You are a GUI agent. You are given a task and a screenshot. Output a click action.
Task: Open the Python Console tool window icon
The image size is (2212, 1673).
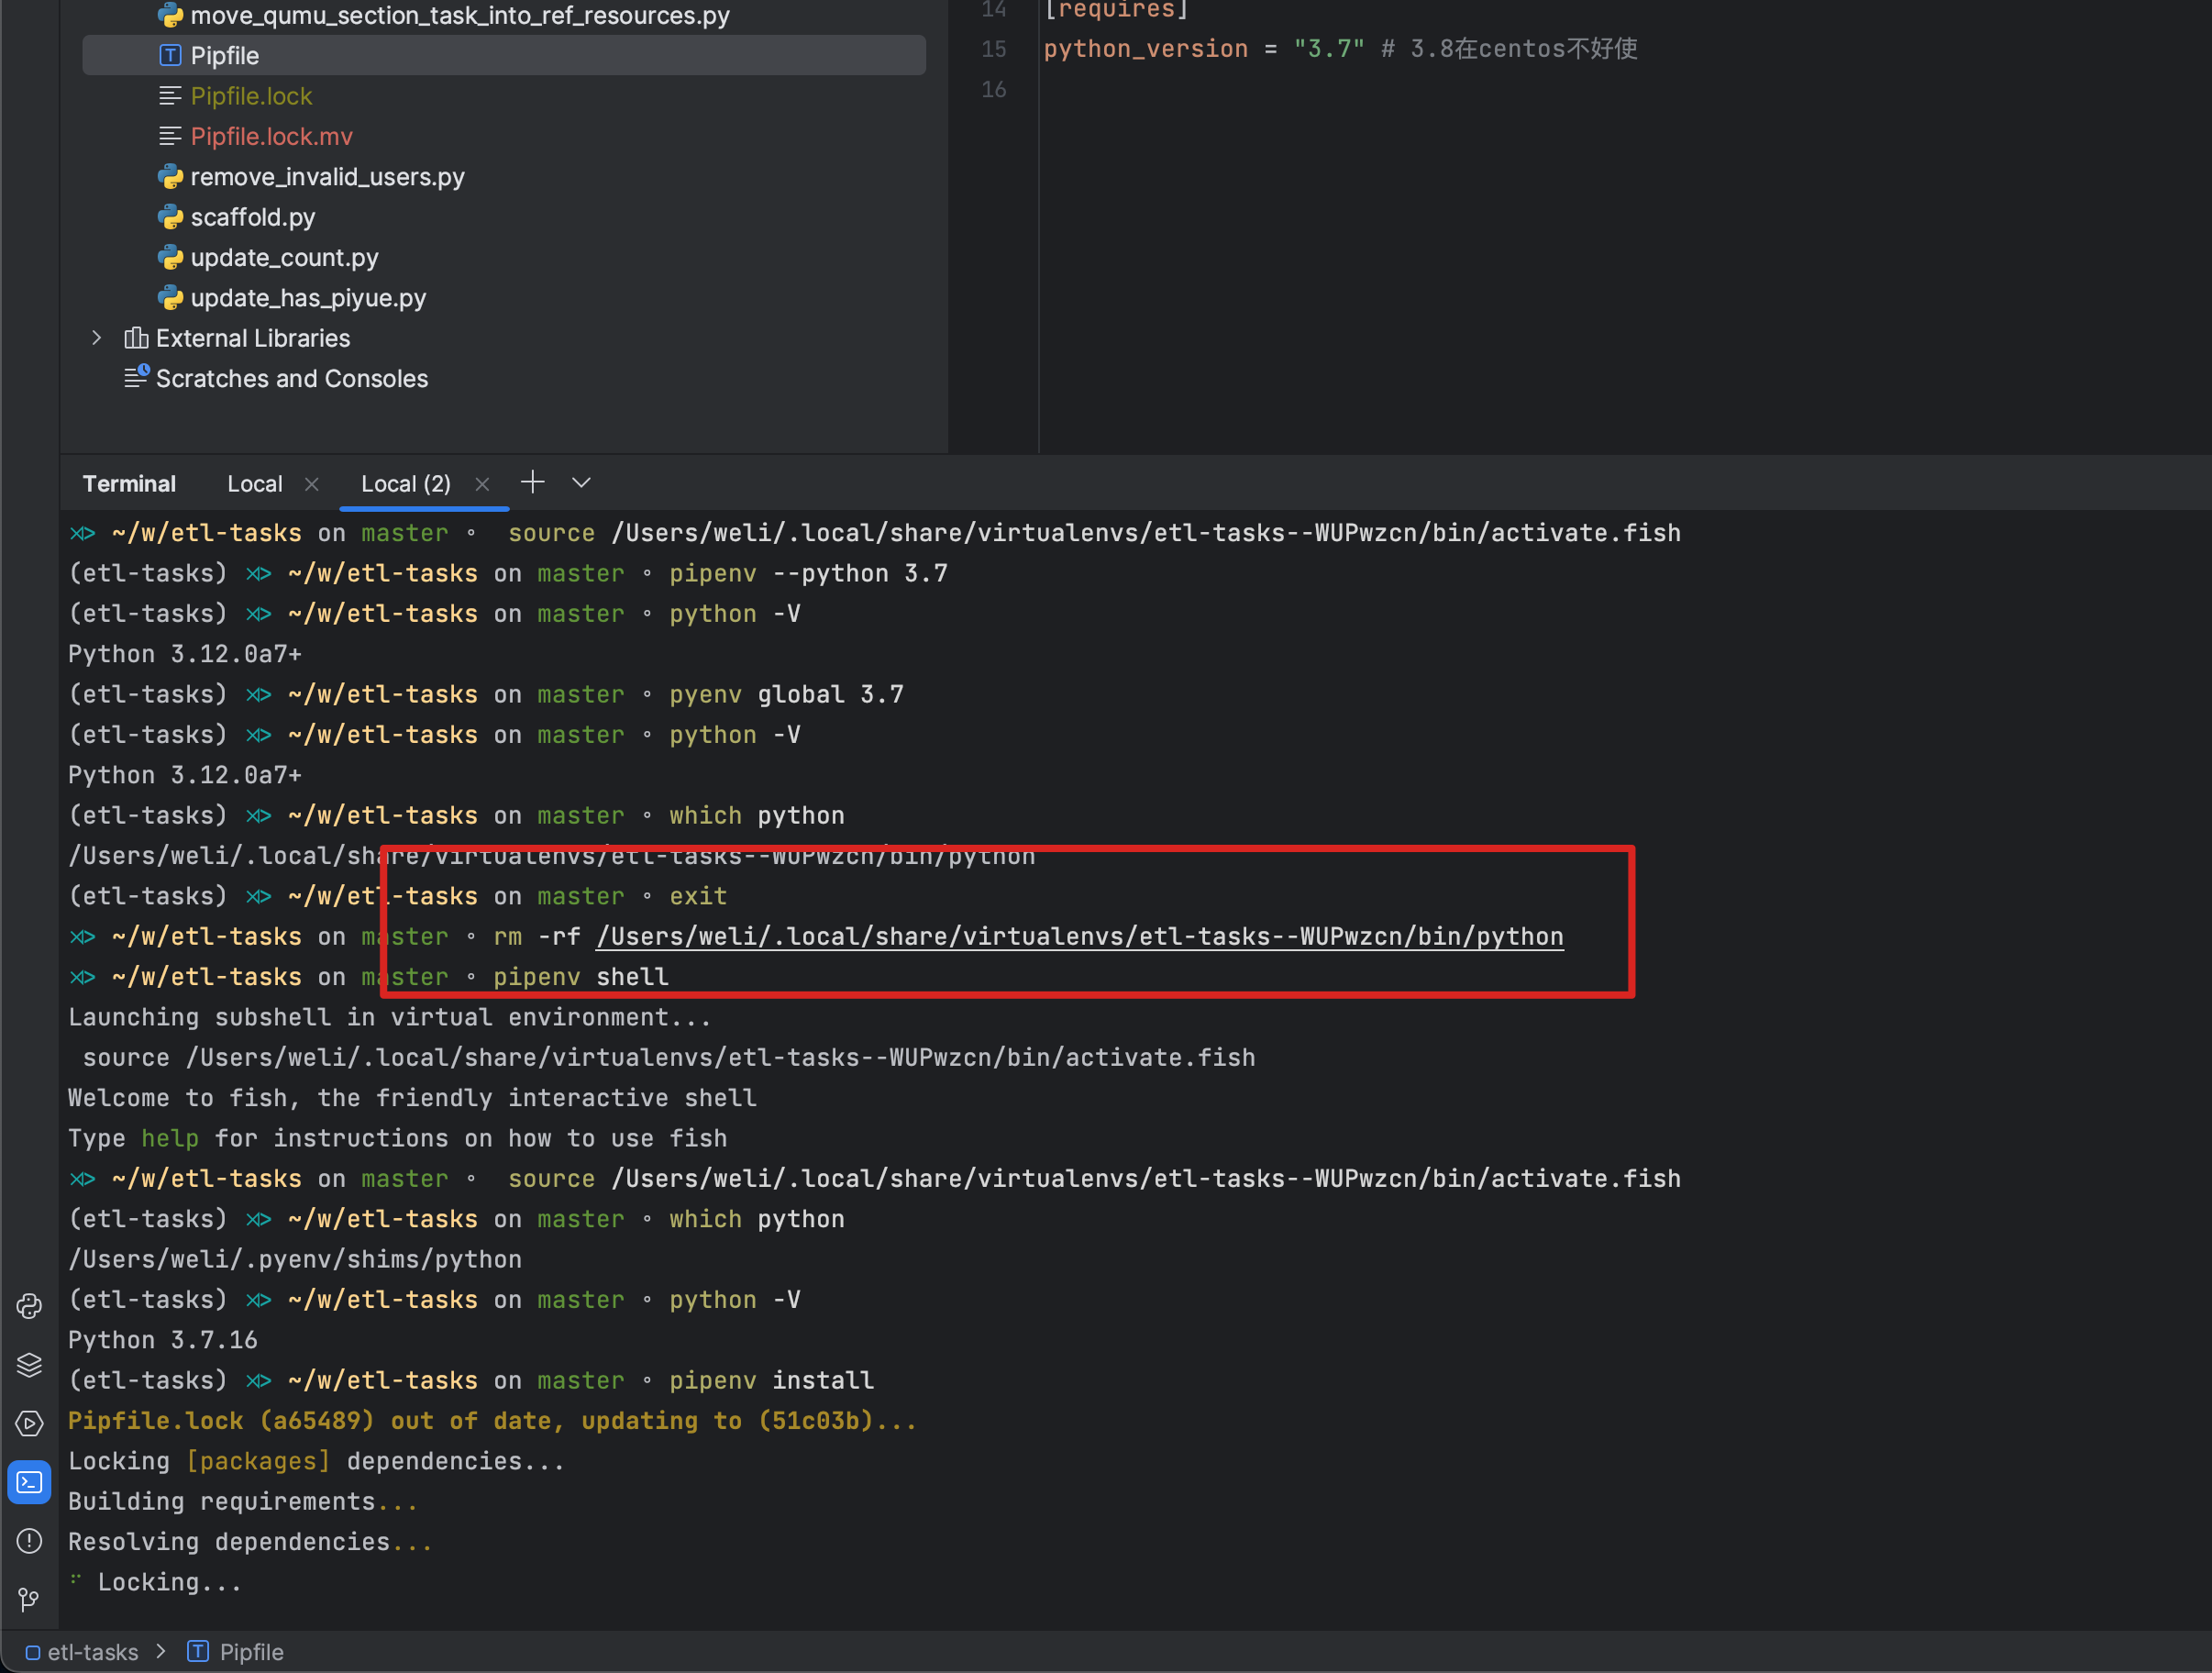click(x=29, y=1305)
